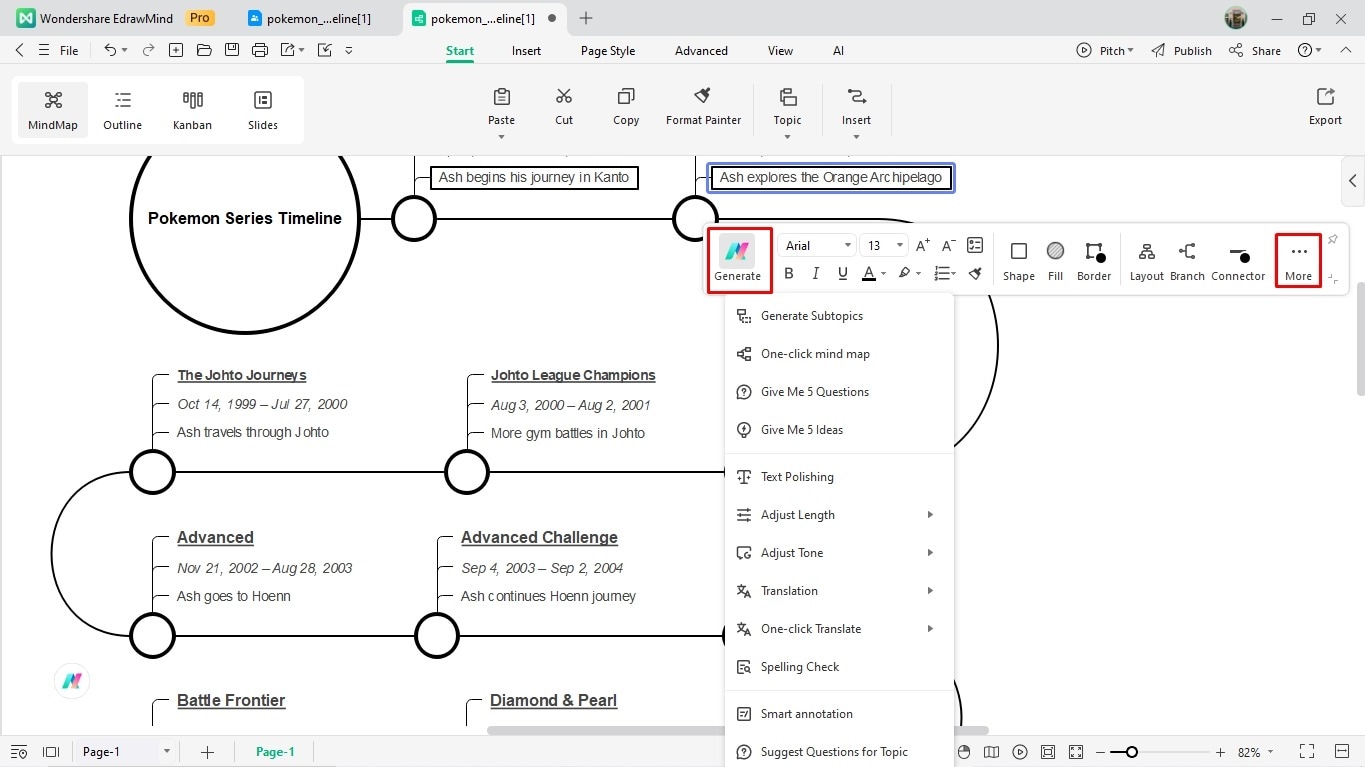Viewport: 1365px width, 767px height.
Task: Switch to Slides view mode
Action: [x=263, y=110]
